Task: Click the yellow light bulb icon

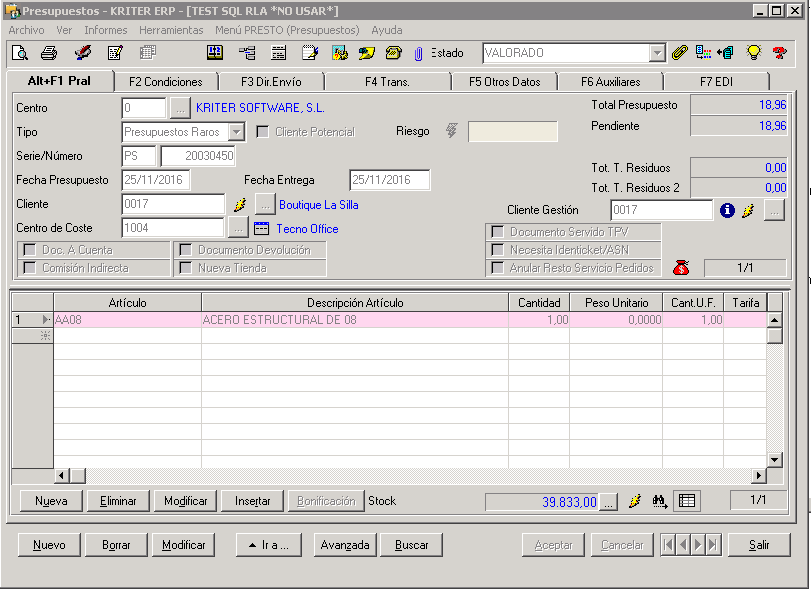Action: [x=754, y=52]
